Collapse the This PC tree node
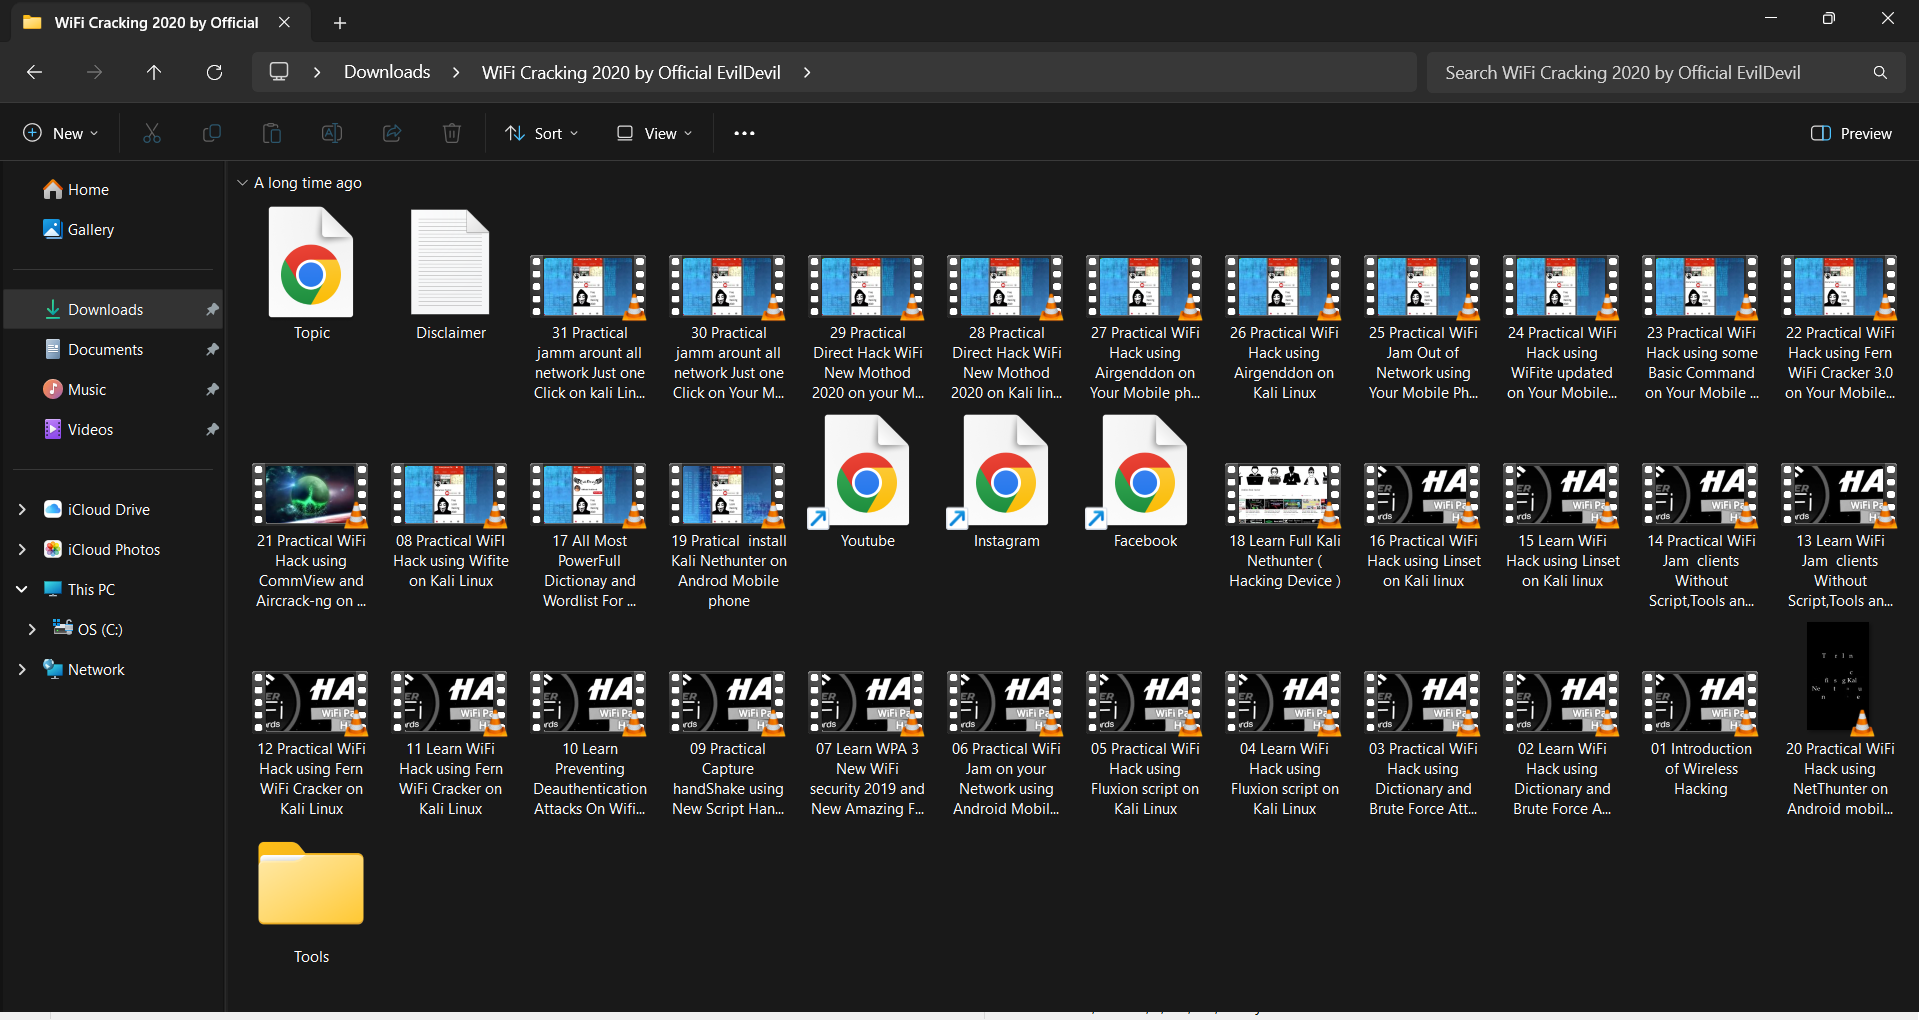This screenshot has width=1919, height=1020. [x=22, y=590]
